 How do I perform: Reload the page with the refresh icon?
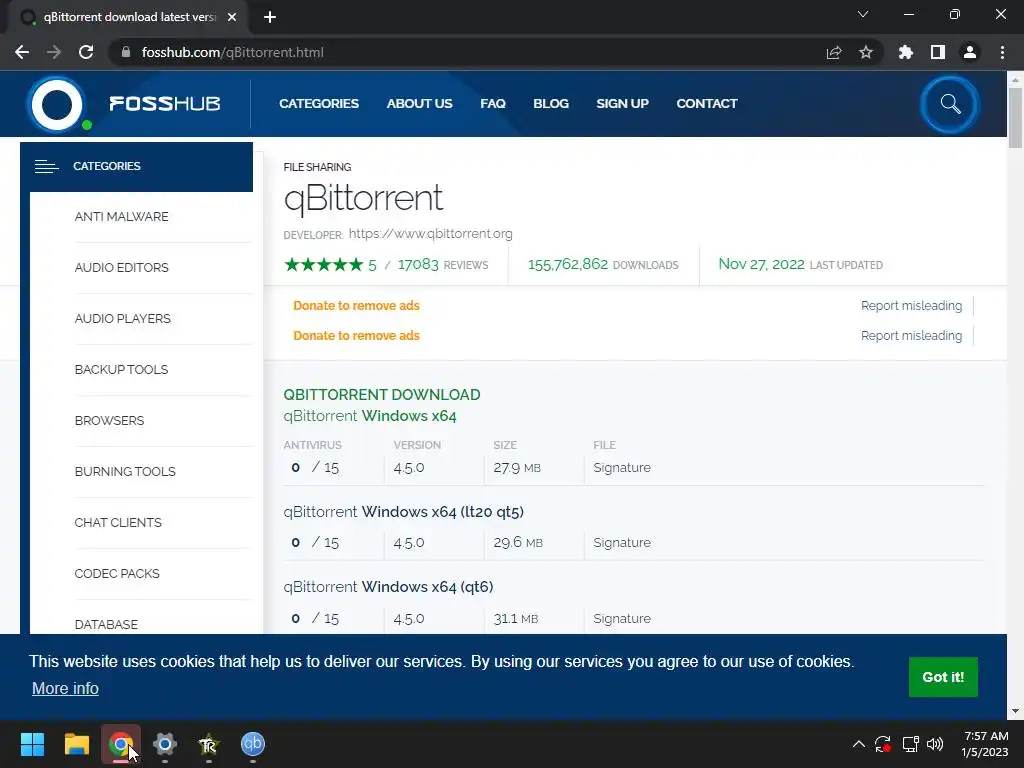(86, 52)
